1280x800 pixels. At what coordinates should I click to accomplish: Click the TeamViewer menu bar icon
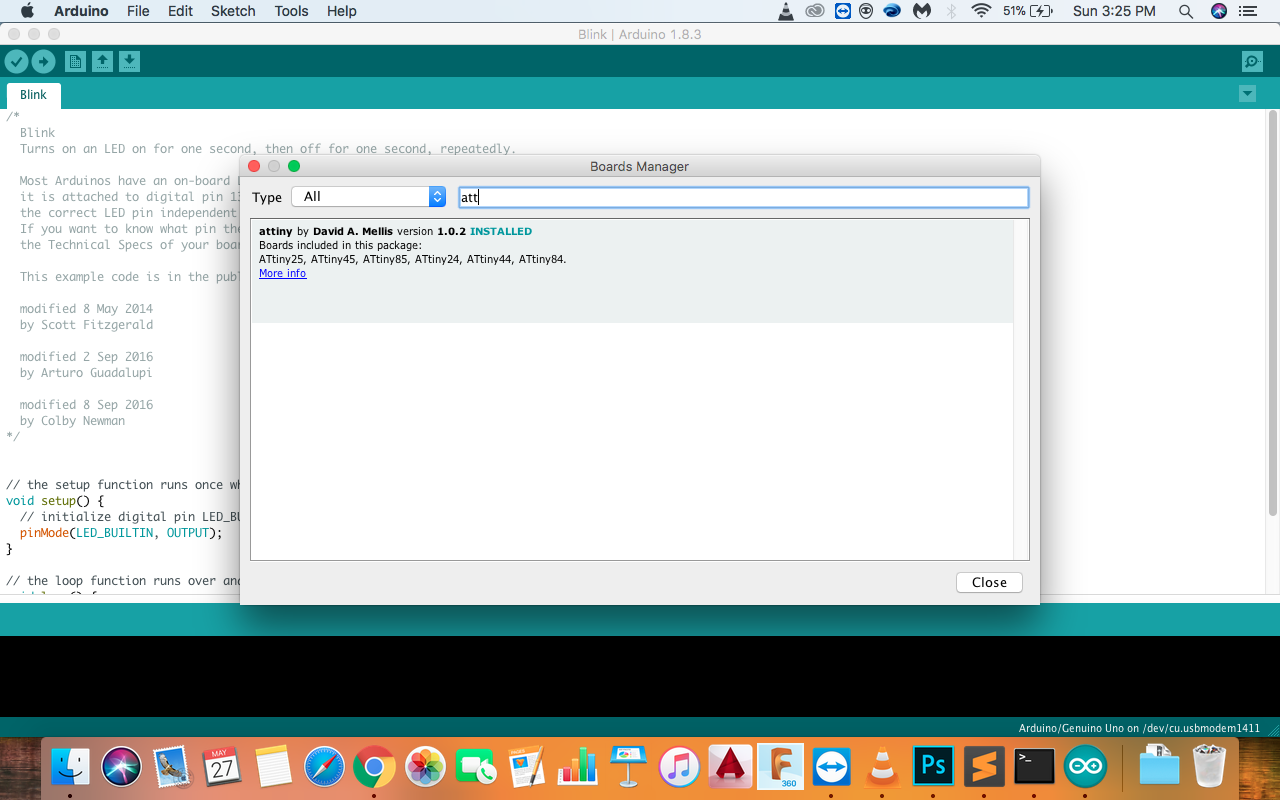click(x=843, y=11)
